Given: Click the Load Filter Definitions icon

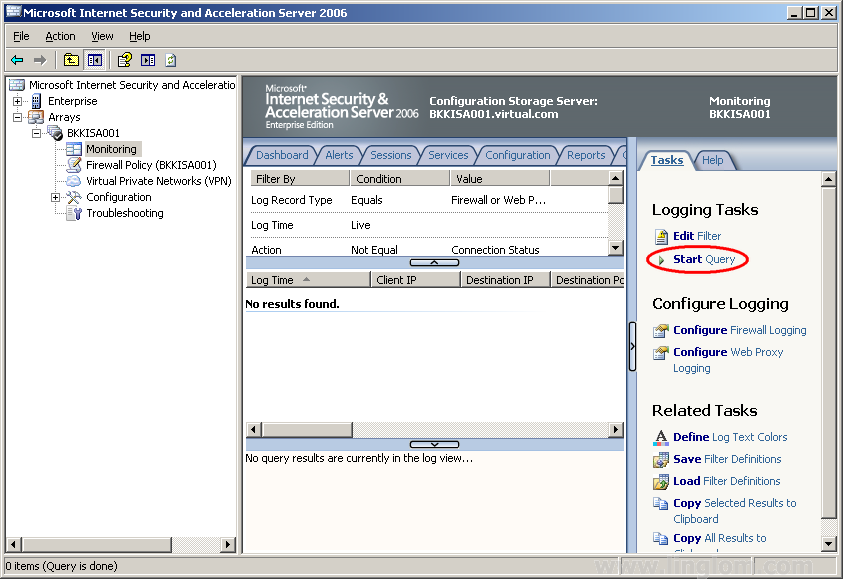Looking at the screenshot, I should (661, 482).
